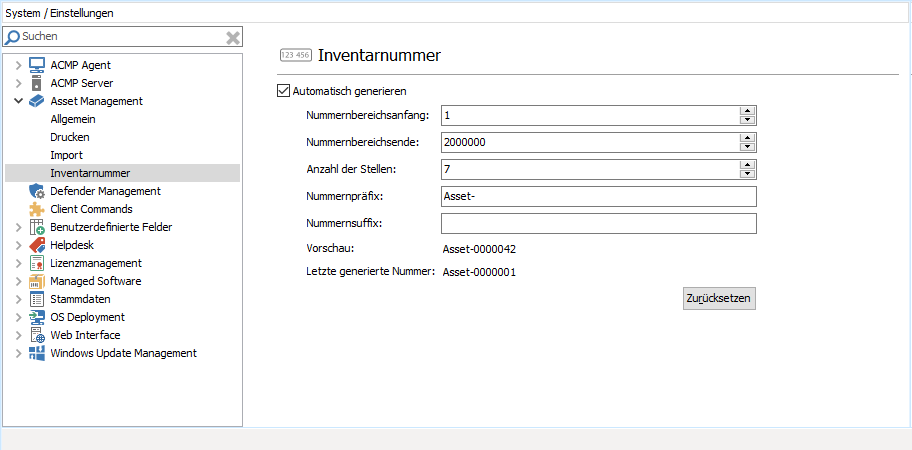This screenshot has width=912, height=450.
Task: Expand the Benutzerdefinierte Felder node
Action: 19,227
